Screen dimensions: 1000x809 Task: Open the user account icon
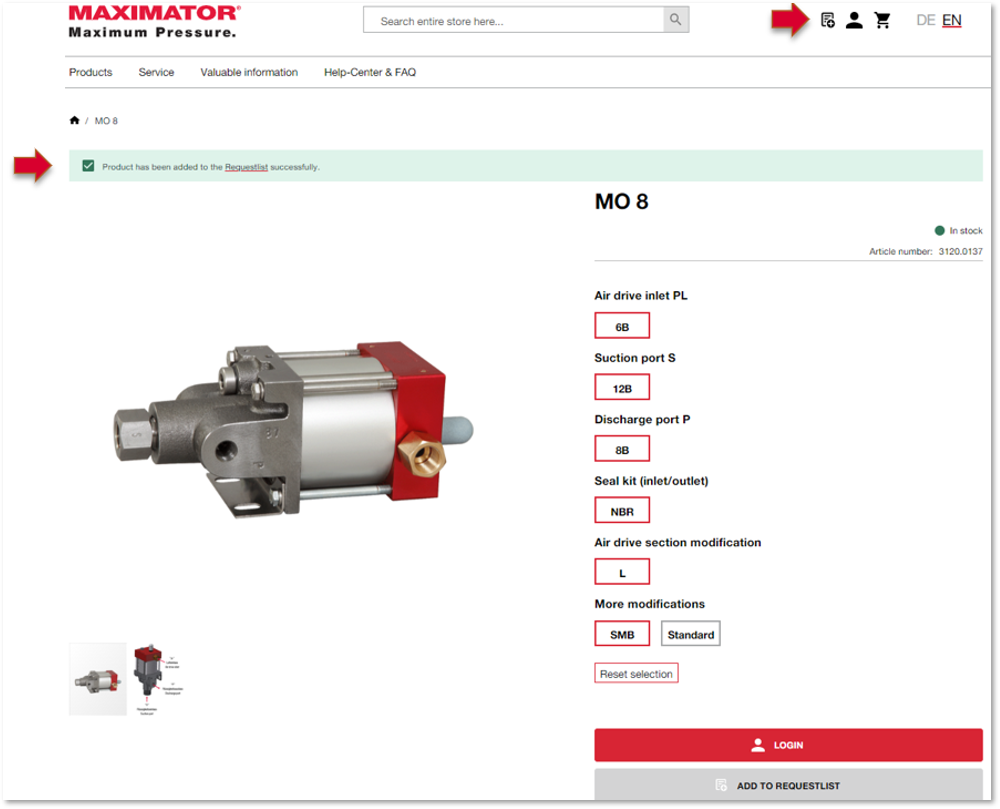pyautogui.click(x=854, y=20)
